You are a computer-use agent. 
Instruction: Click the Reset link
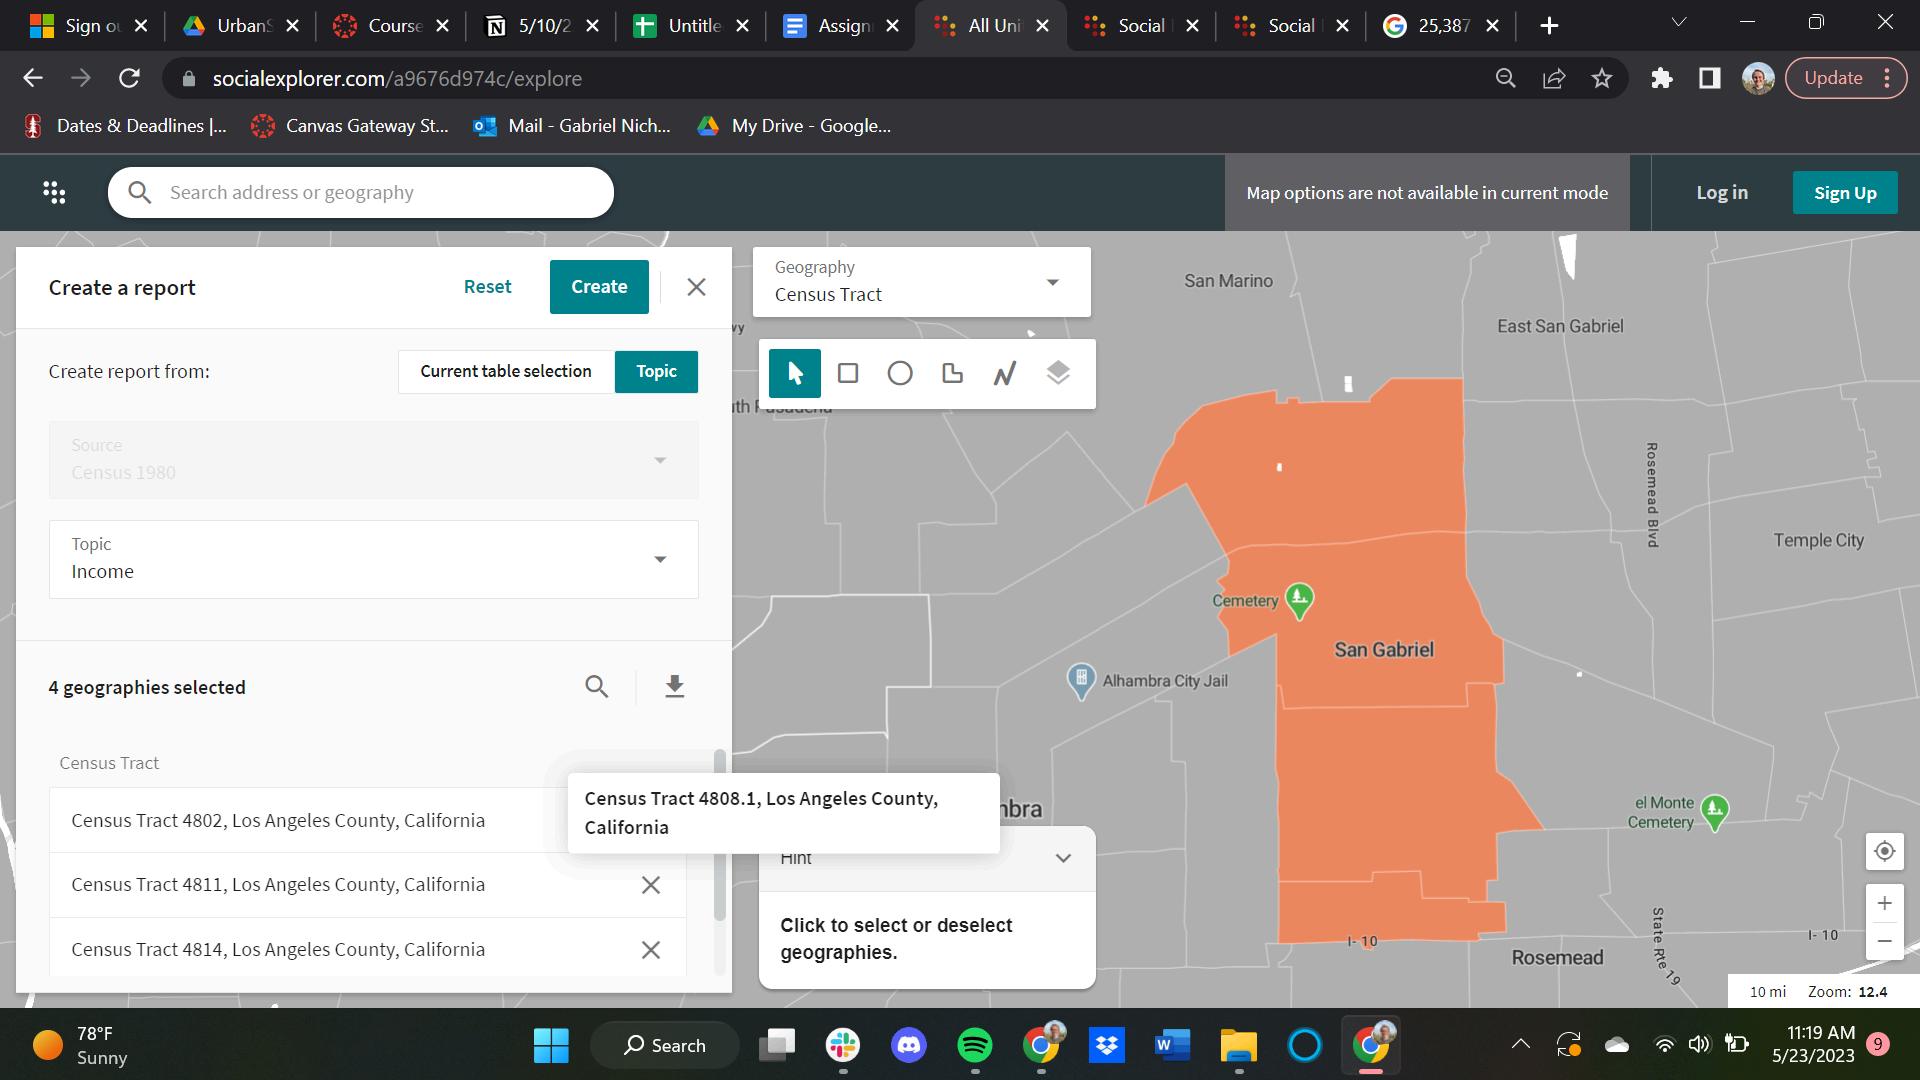click(x=487, y=287)
